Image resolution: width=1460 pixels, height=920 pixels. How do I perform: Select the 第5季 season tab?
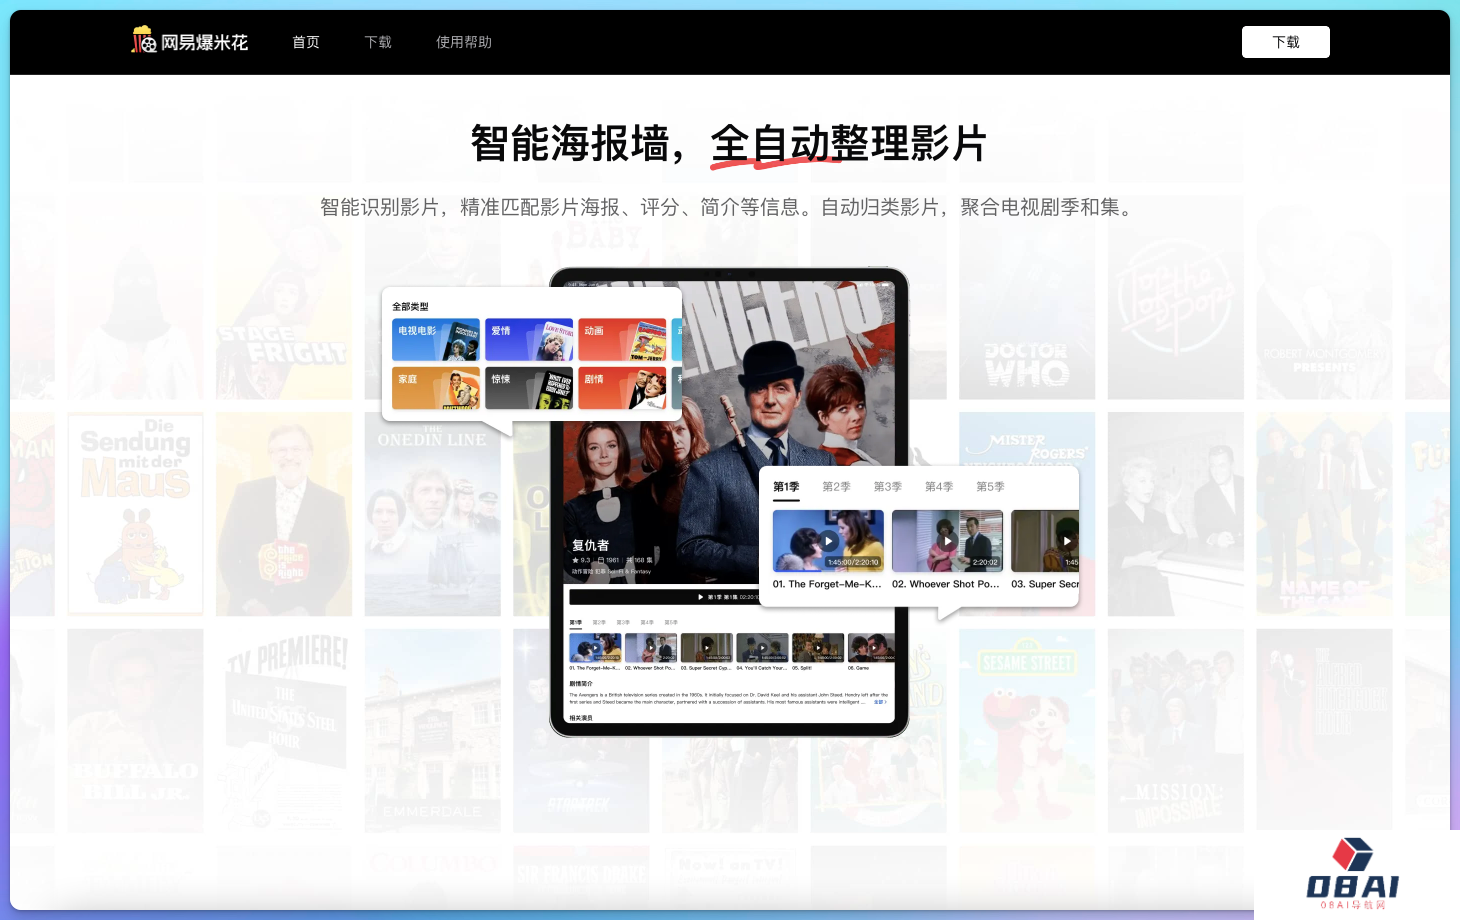[x=990, y=487]
